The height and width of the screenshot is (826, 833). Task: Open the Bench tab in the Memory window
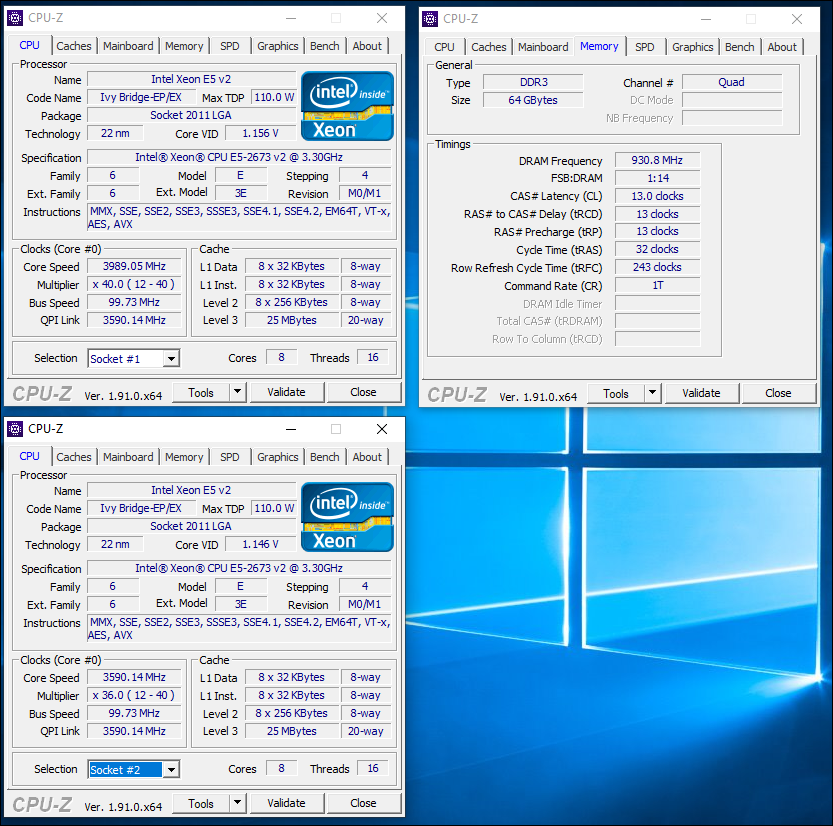pyautogui.click(x=739, y=47)
